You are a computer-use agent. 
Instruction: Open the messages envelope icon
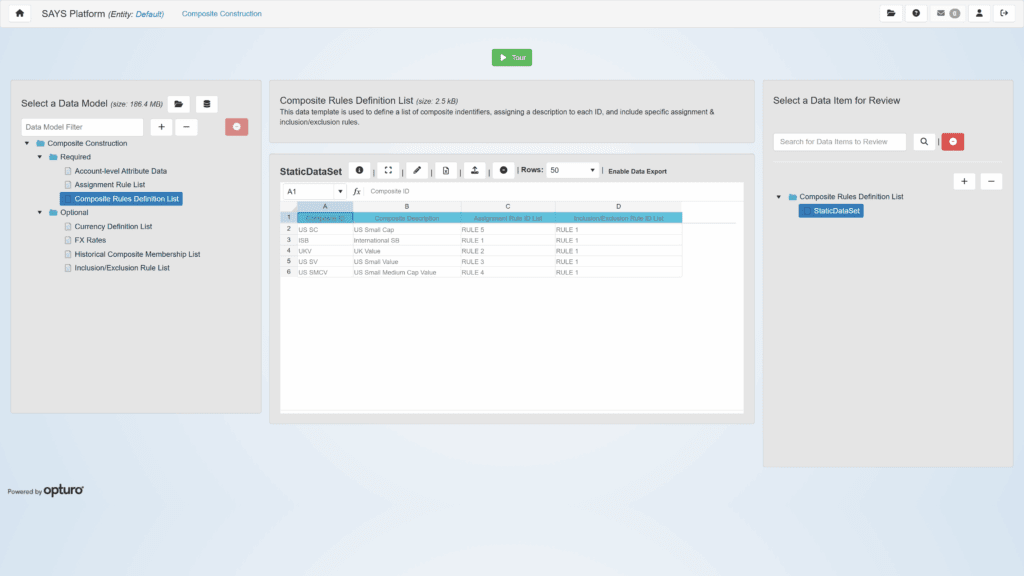[947, 13]
